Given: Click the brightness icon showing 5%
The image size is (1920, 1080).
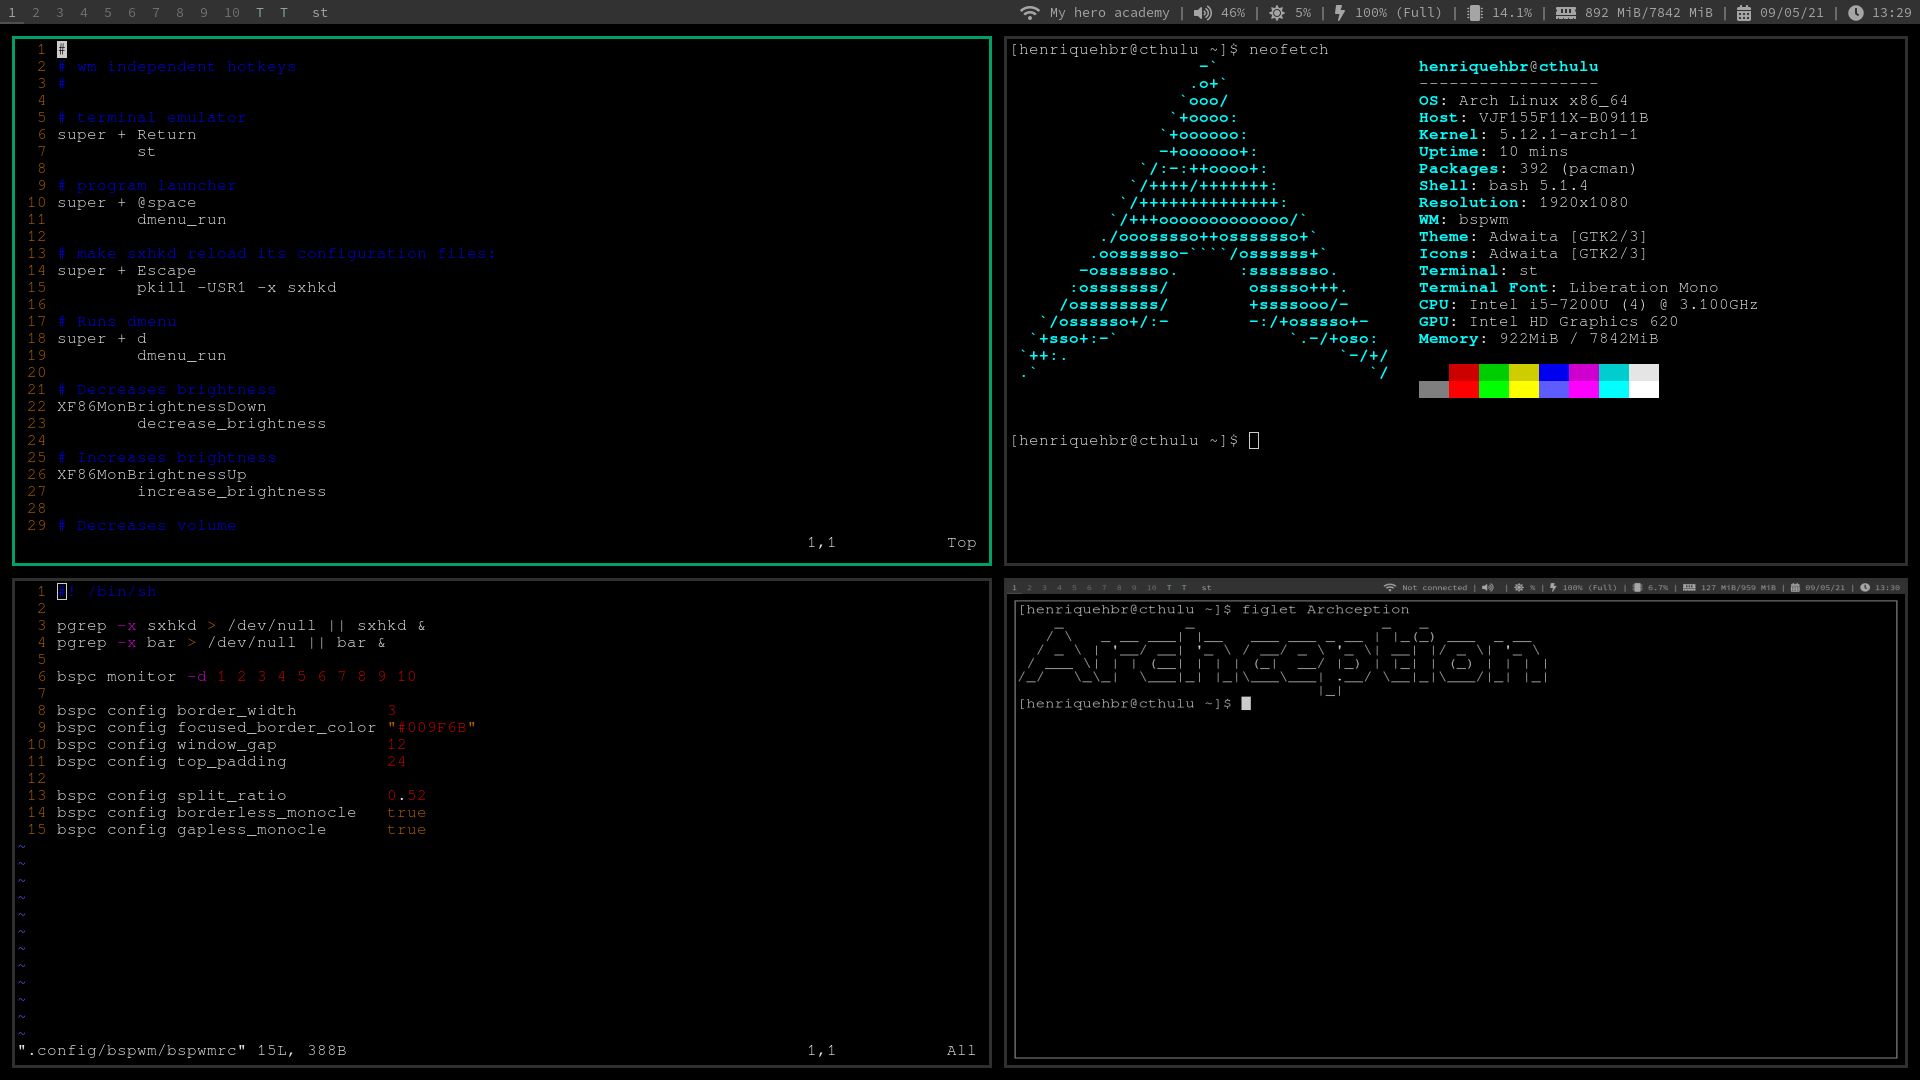Looking at the screenshot, I should (1278, 13).
